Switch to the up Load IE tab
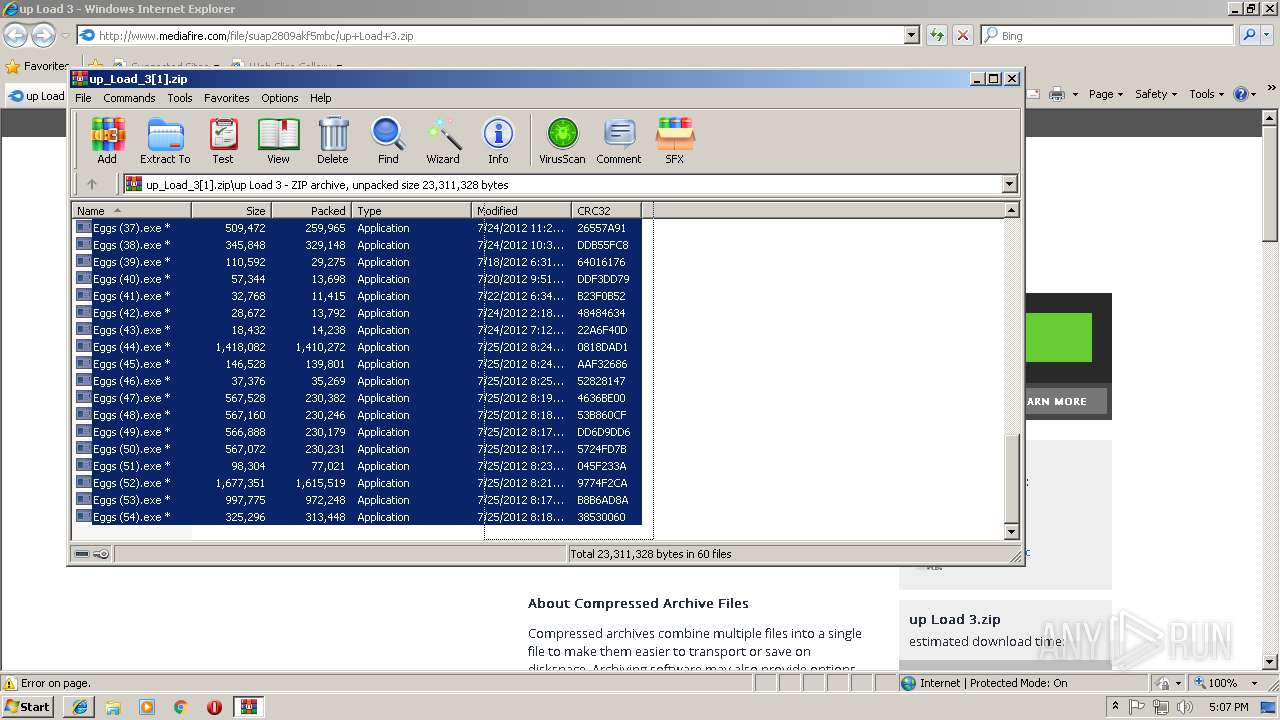The width and height of the screenshot is (1280, 720). click(37, 95)
